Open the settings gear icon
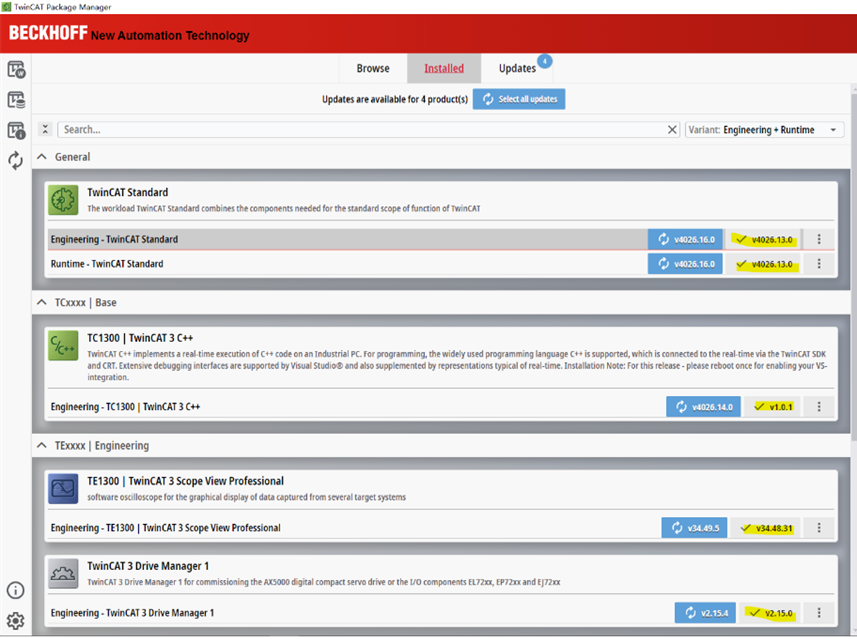857x639 pixels. 16,620
